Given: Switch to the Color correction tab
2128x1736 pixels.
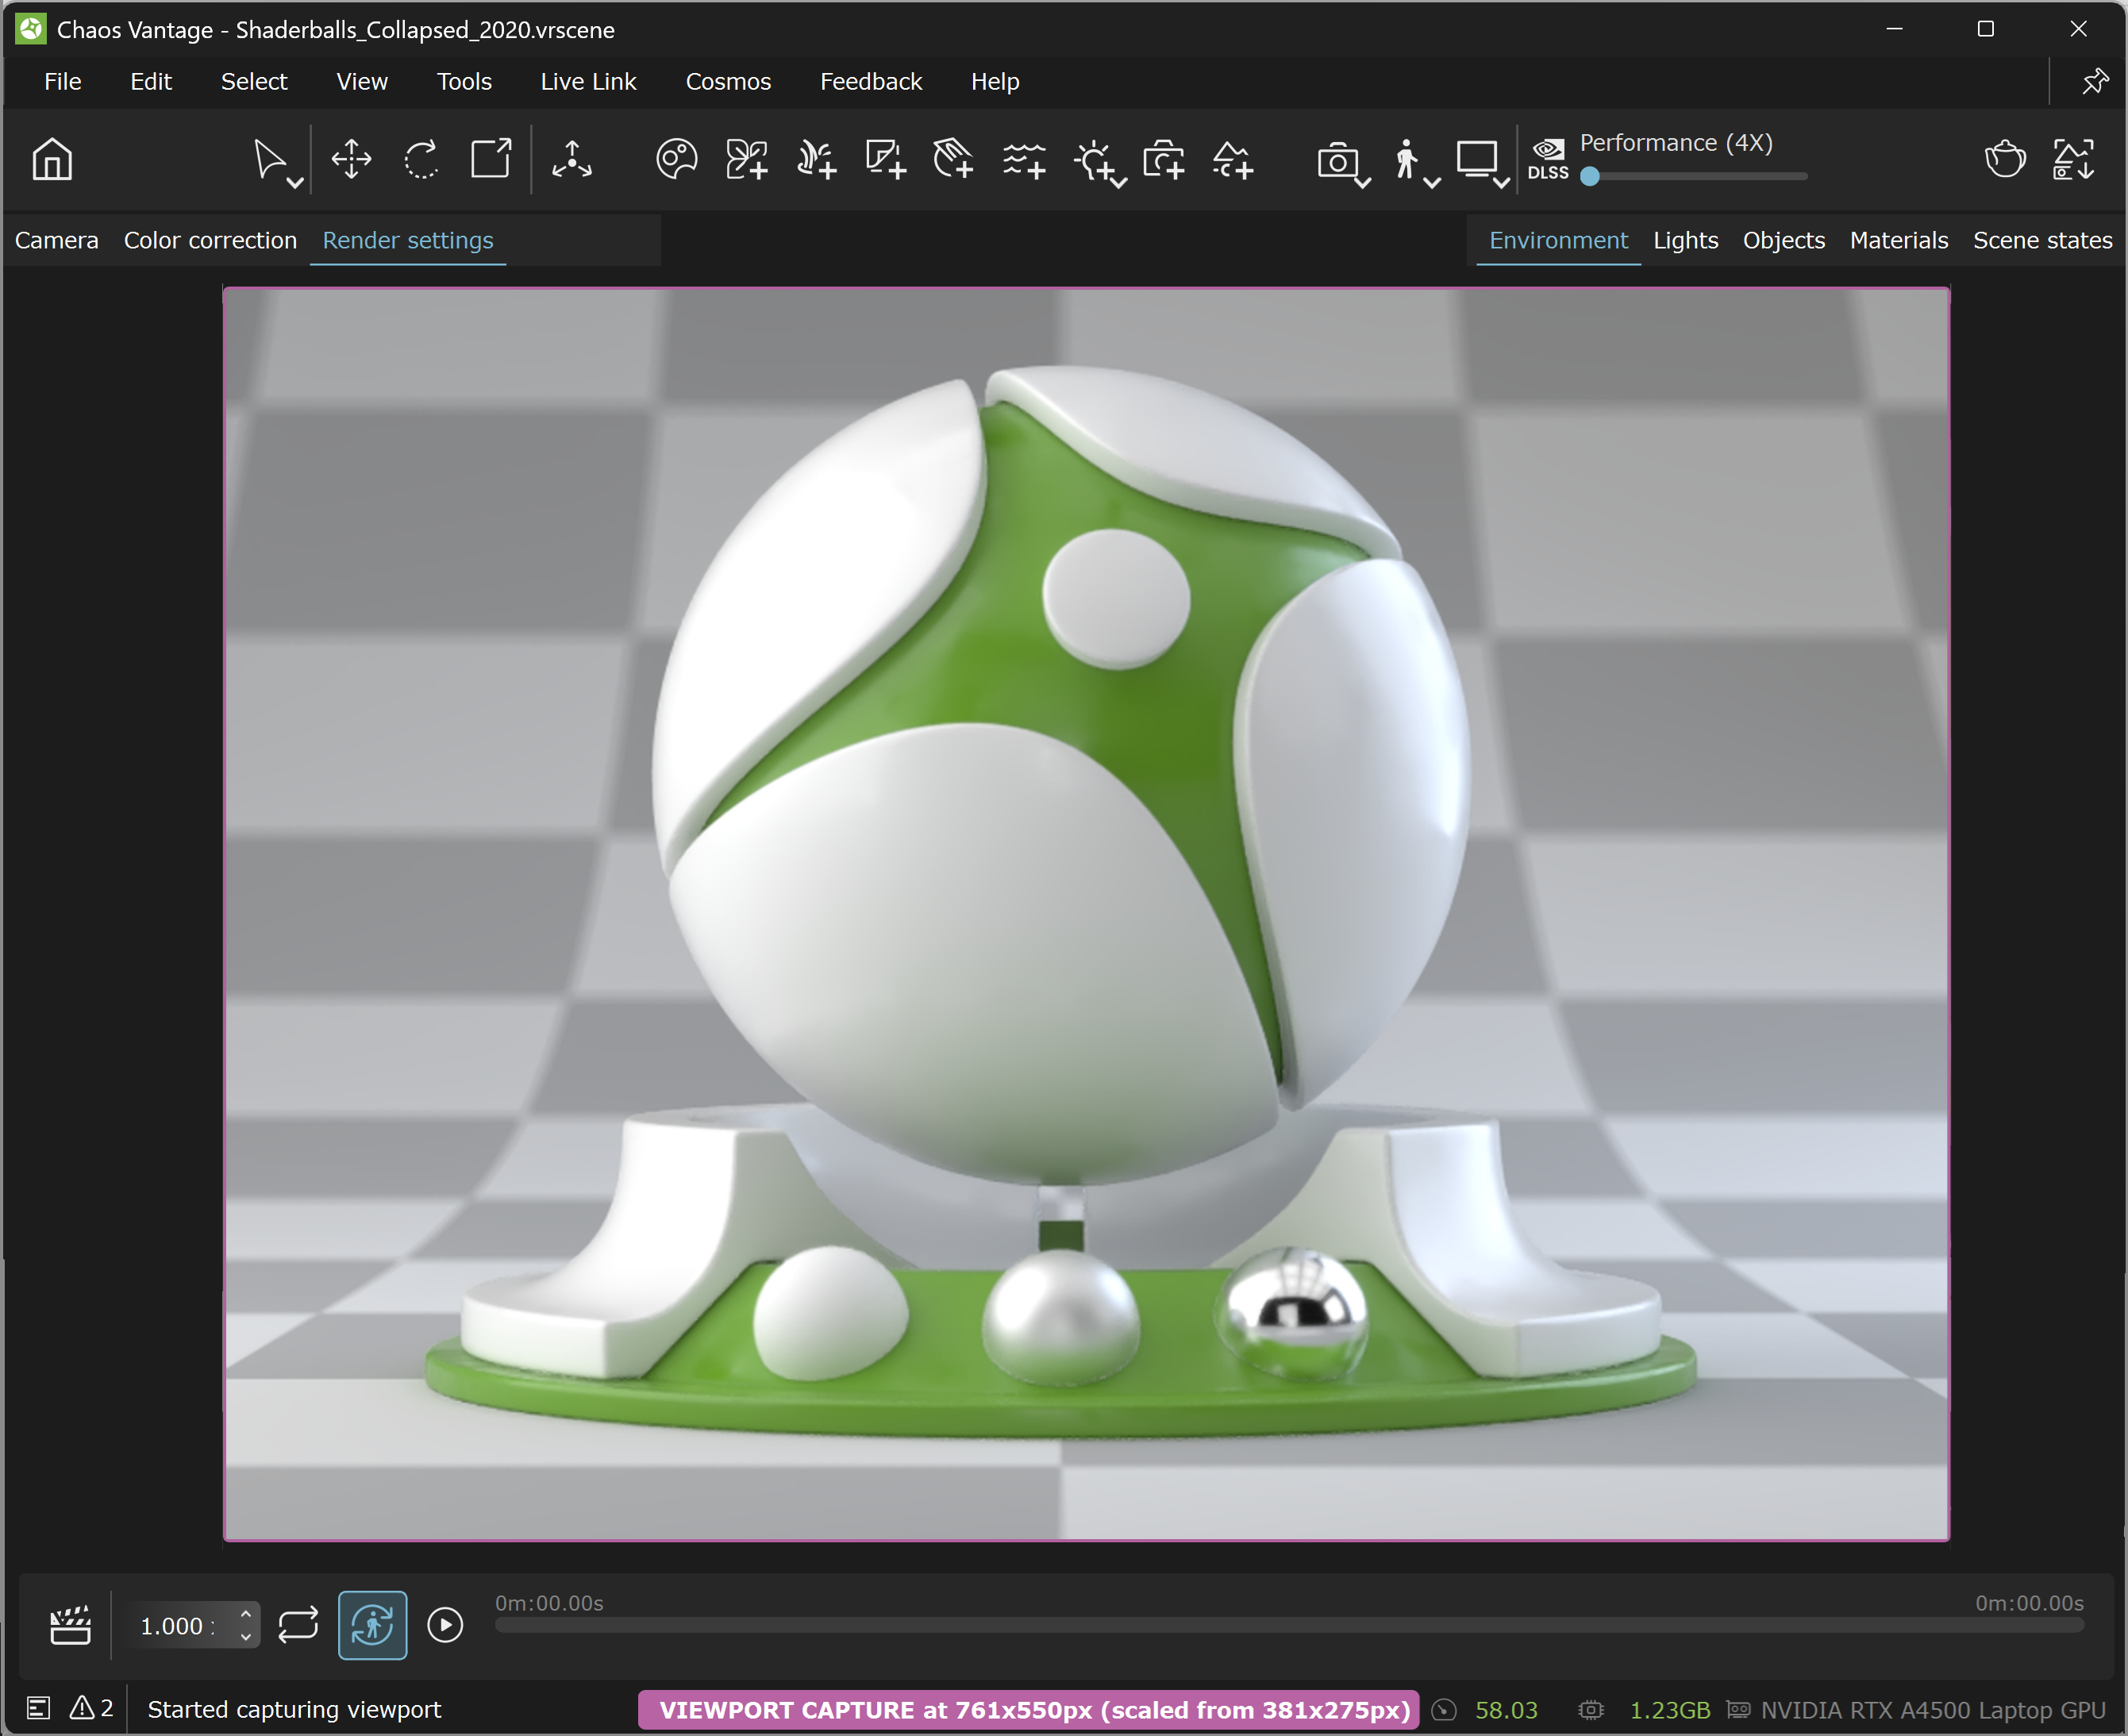Looking at the screenshot, I should [210, 240].
